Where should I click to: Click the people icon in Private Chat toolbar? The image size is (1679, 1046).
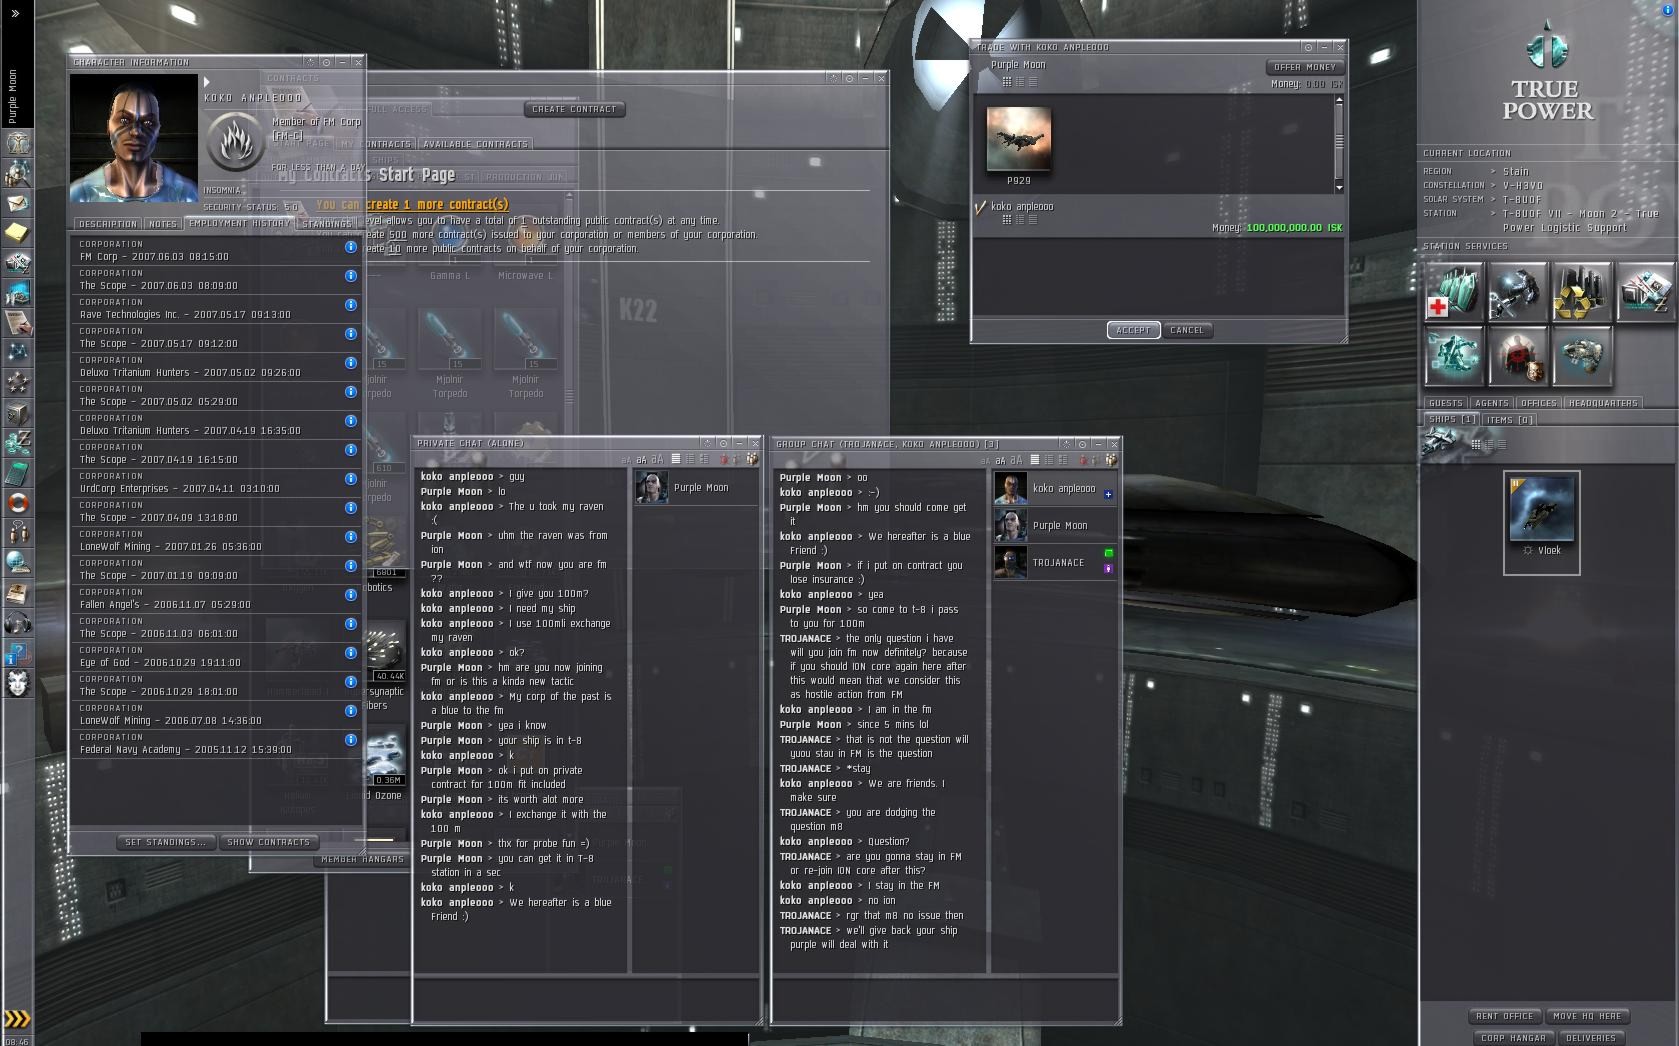(751, 459)
